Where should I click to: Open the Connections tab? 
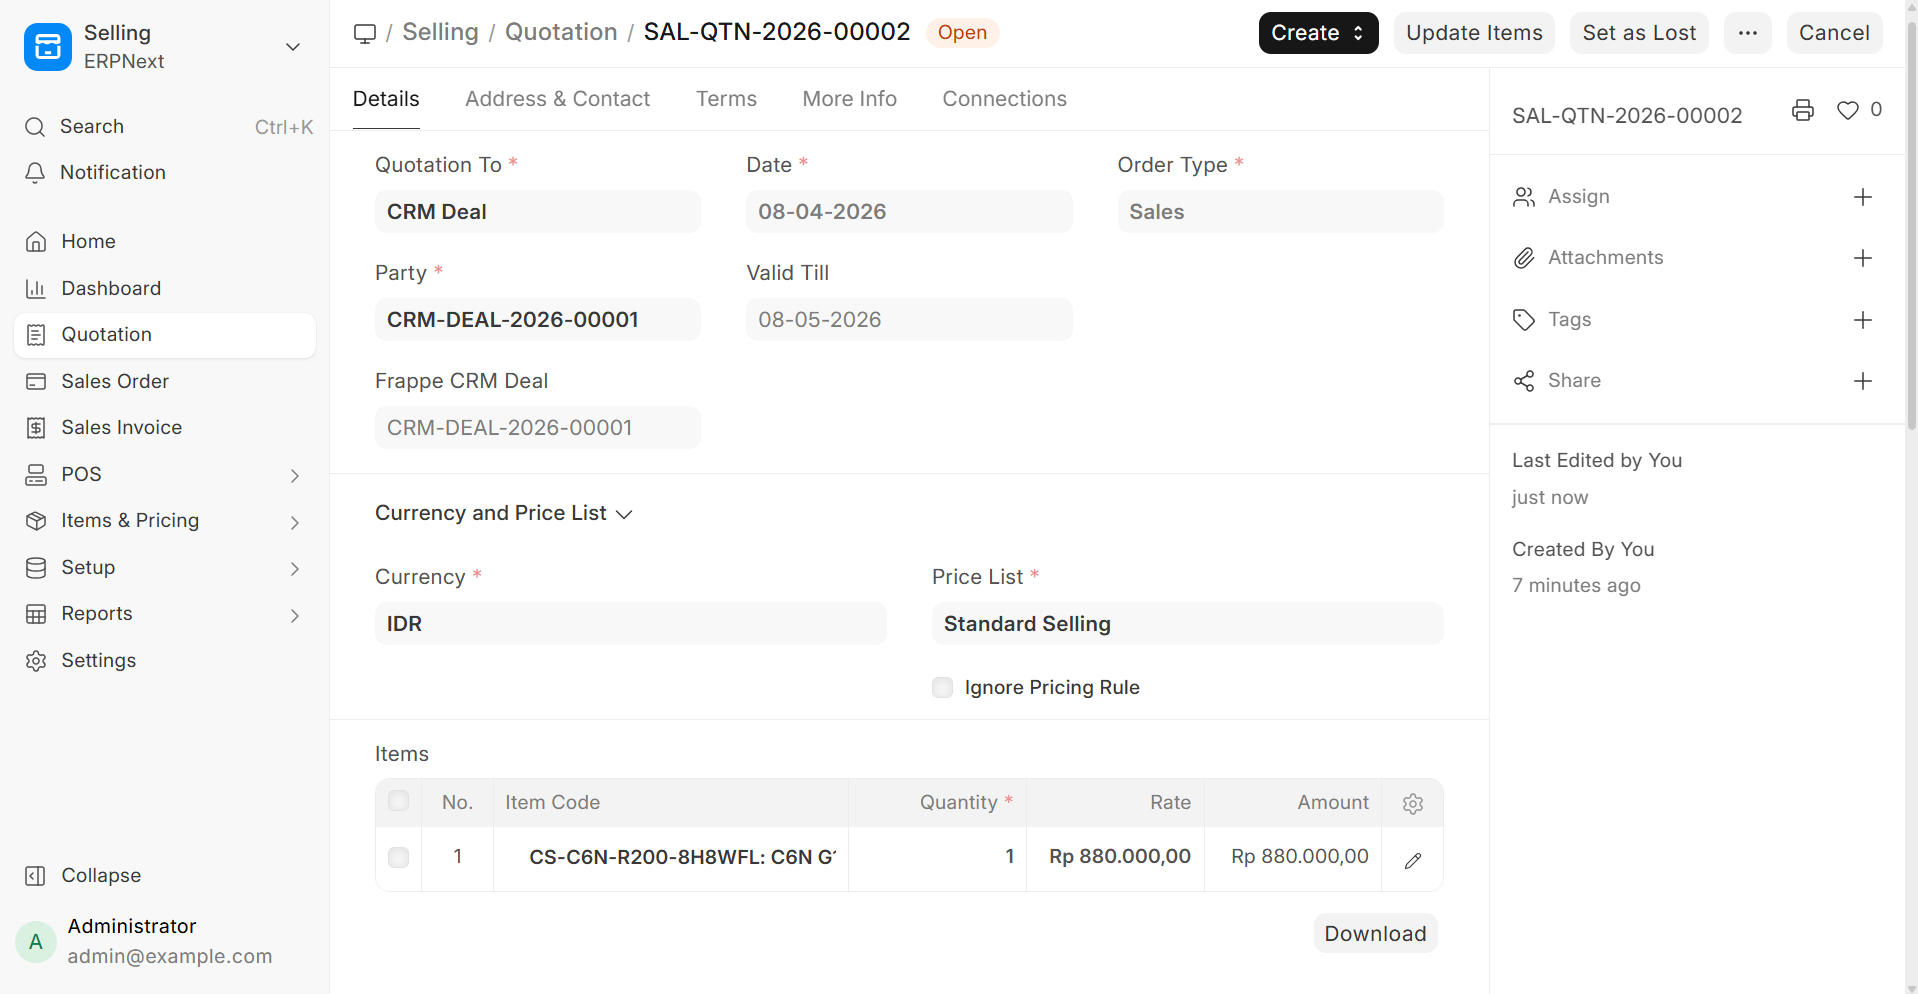click(x=1004, y=99)
